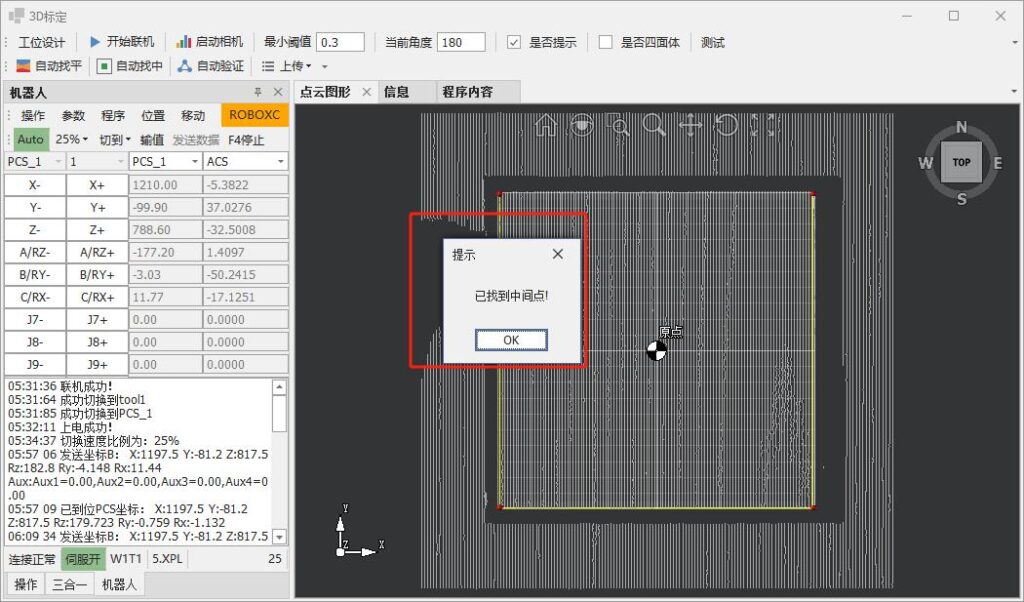Select the pan move arrows icon

(690, 125)
